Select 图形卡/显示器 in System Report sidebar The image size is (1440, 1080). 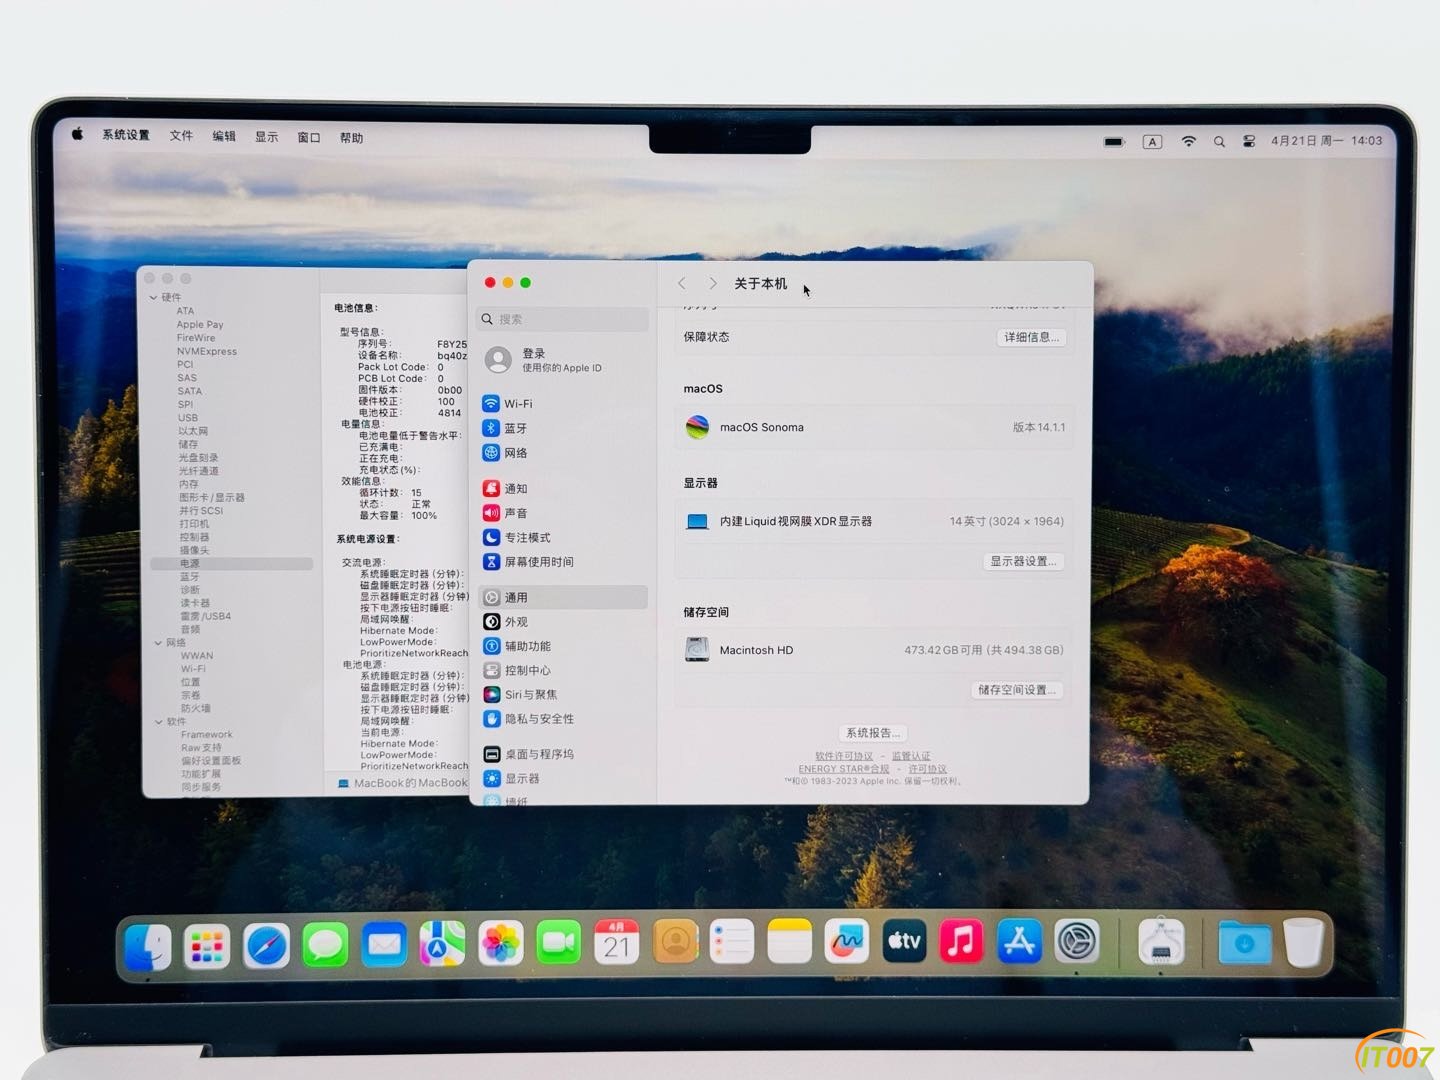coord(212,497)
